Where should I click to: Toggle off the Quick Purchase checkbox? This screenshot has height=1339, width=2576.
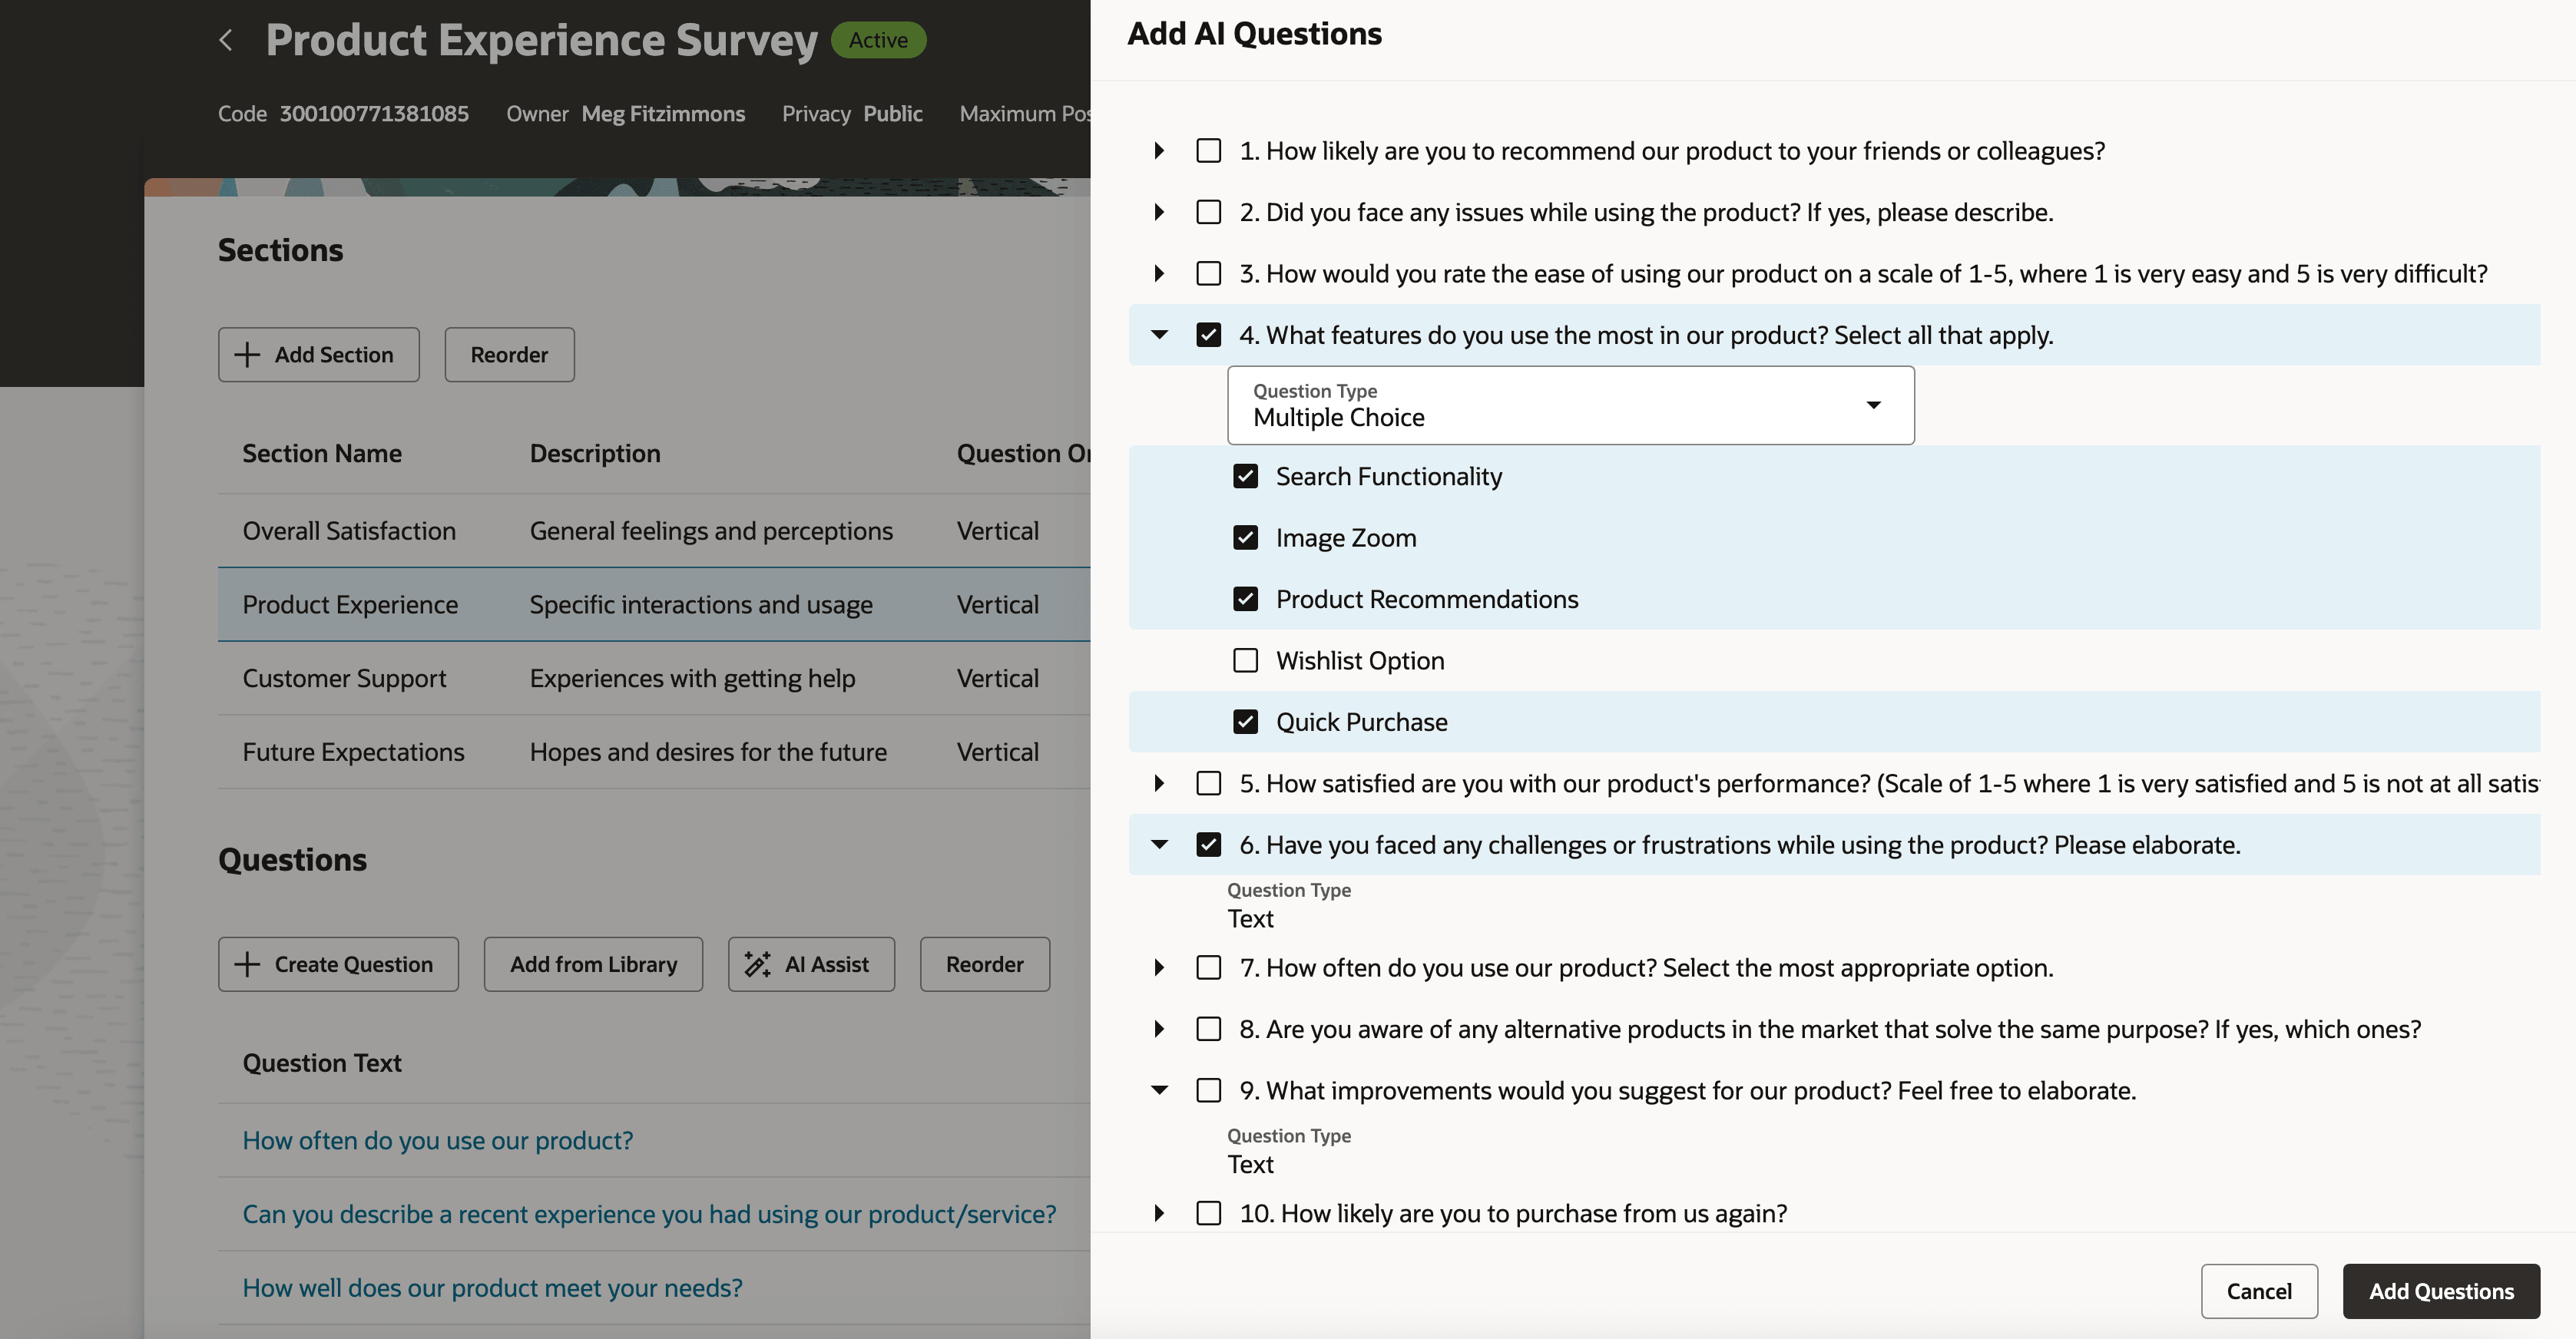click(x=1245, y=721)
